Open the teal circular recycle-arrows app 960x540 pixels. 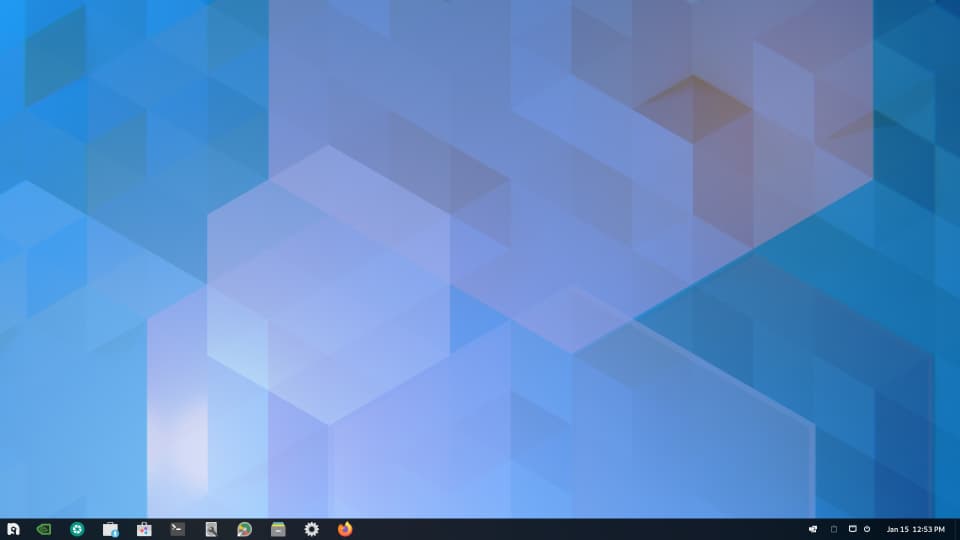(77, 529)
